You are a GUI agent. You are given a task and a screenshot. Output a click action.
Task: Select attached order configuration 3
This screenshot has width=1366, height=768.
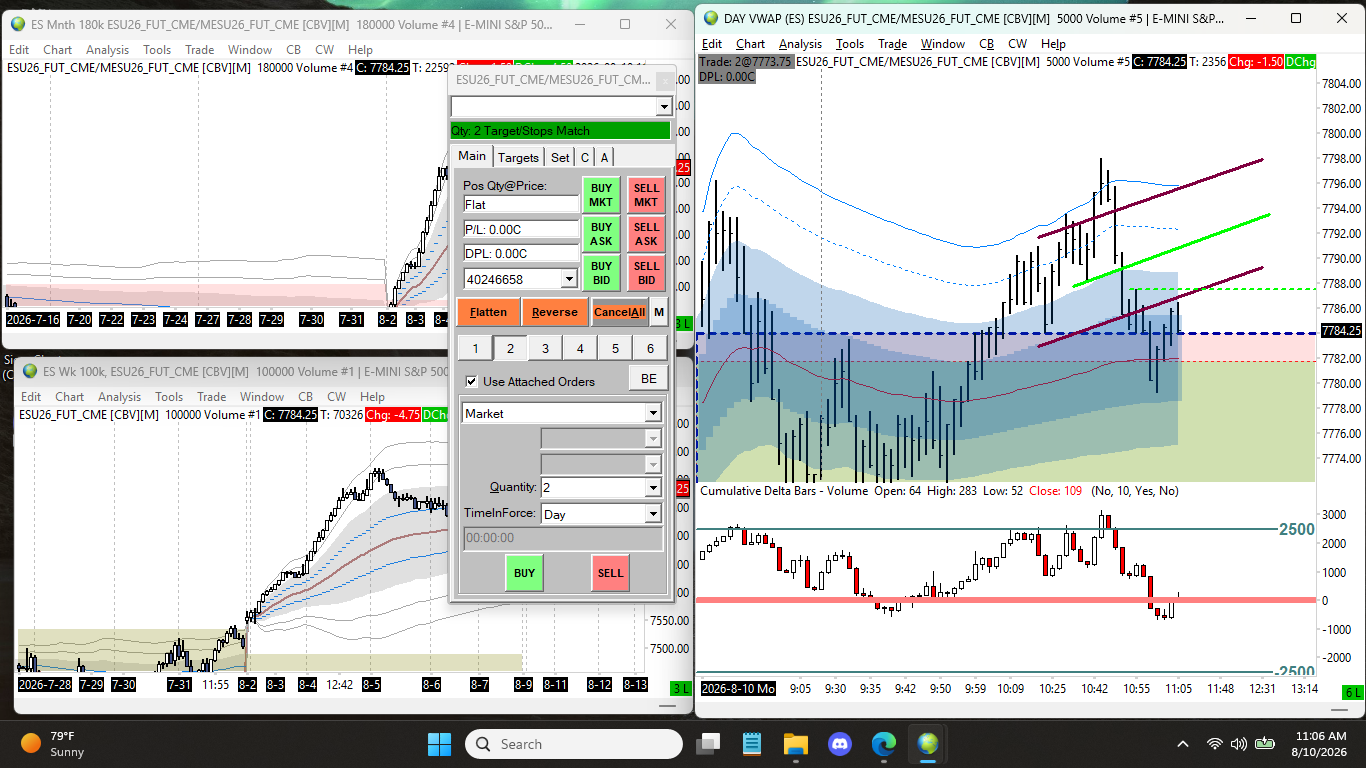[x=545, y=348]
